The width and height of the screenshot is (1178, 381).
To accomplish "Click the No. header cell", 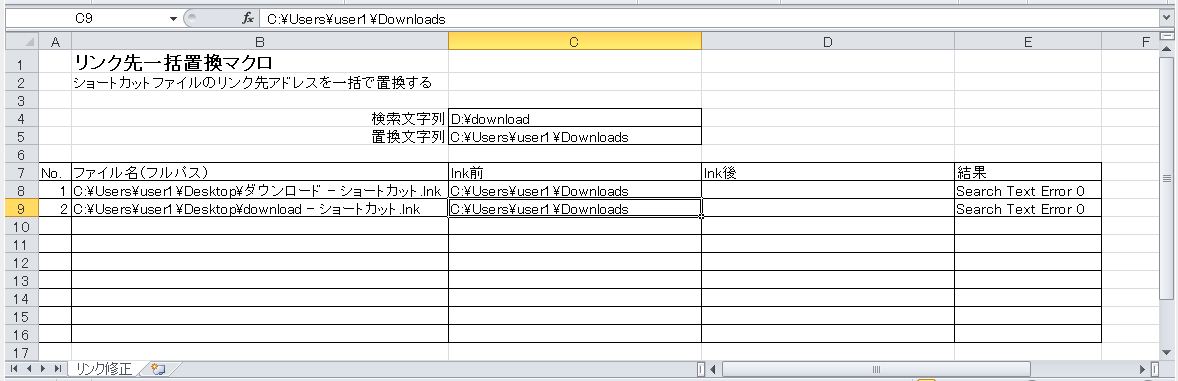I will [x=55, y=172].
